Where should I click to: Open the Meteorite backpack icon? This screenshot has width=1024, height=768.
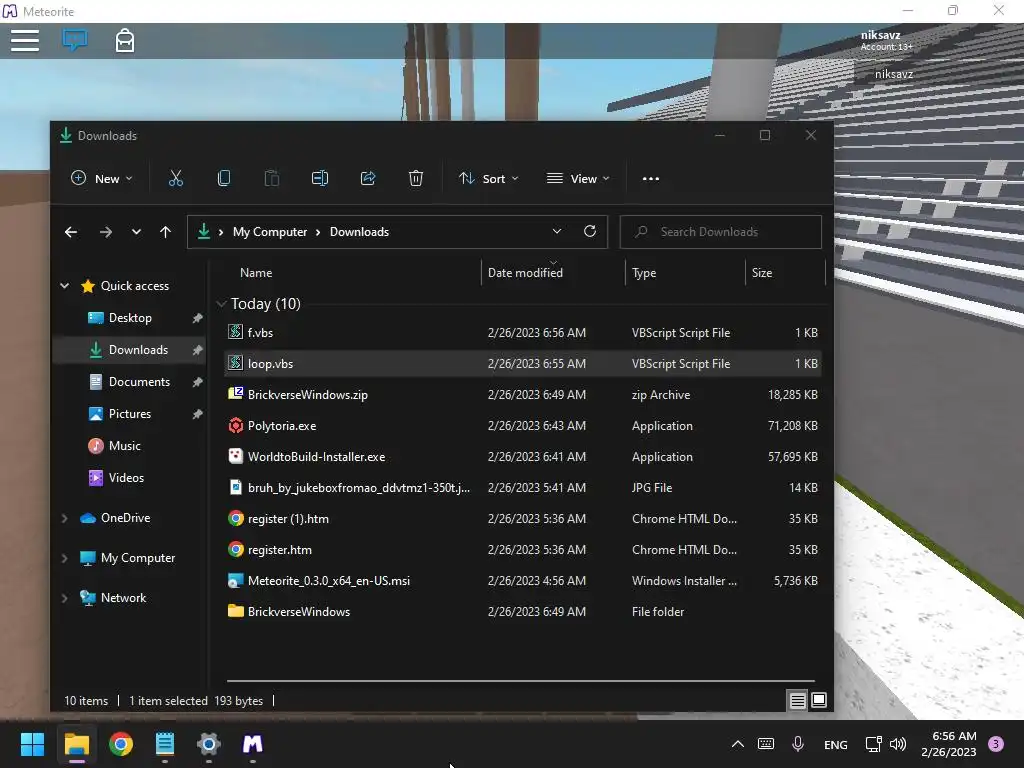tap(125, 40)
